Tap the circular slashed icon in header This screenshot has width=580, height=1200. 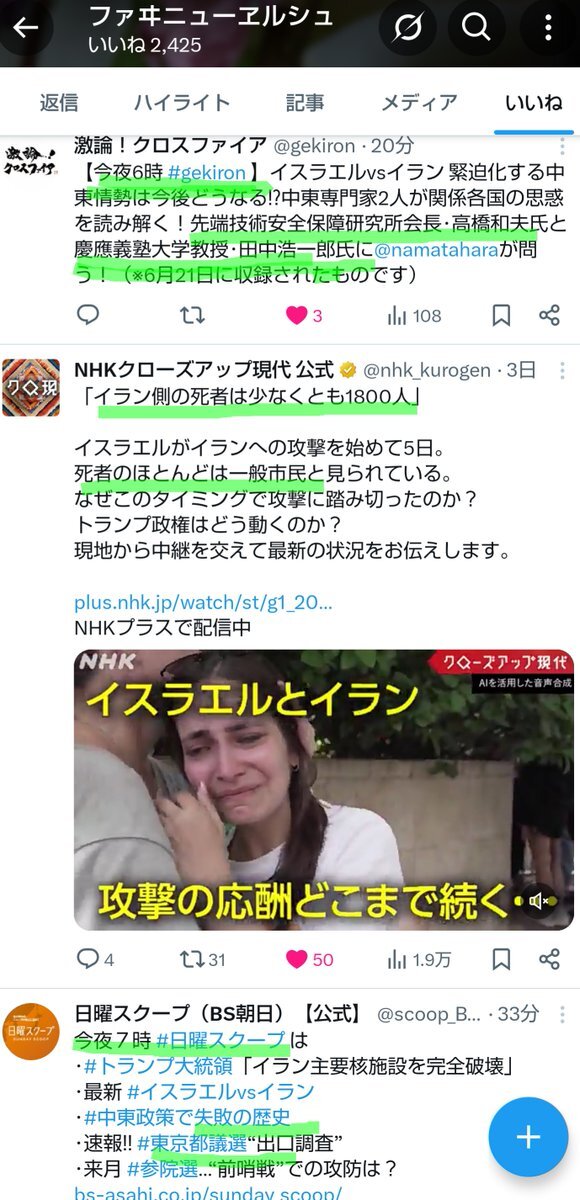pyautogui.click(x=406, y=28)
